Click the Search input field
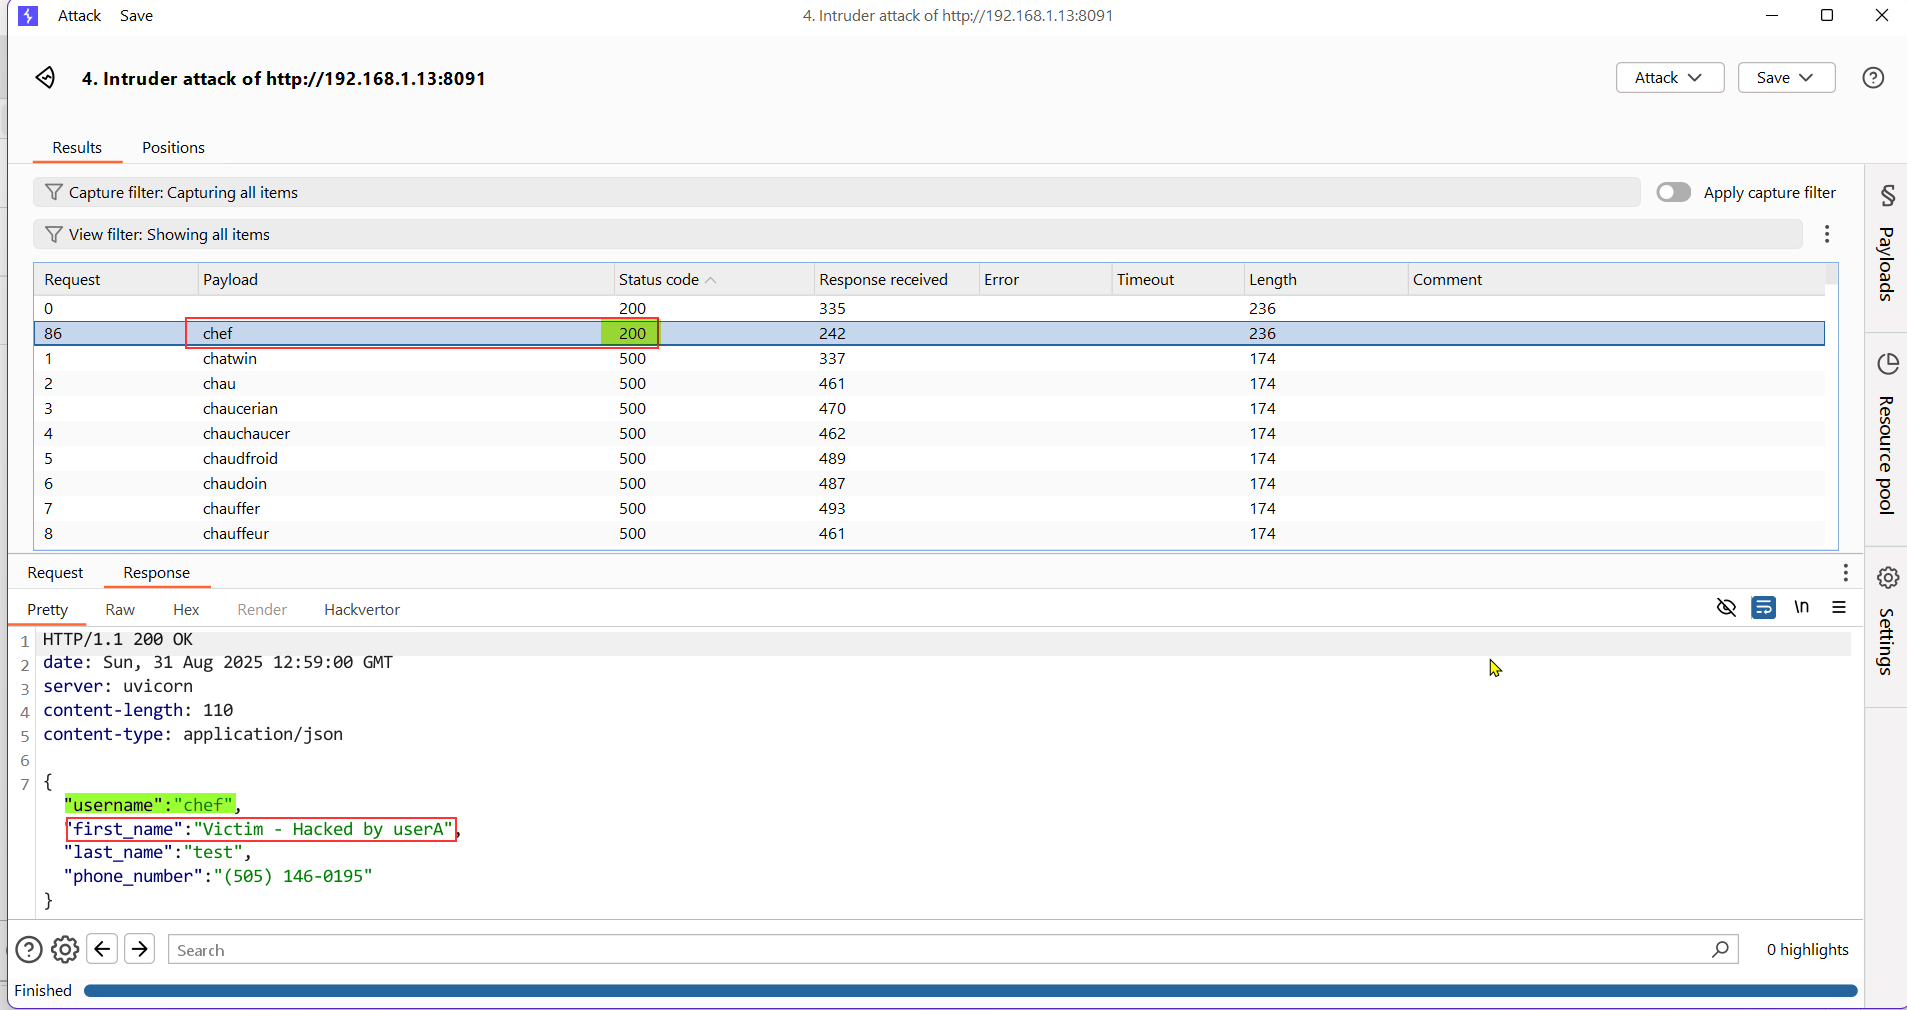This screenshot has height=1010, width=1907. [x=953, y=949]
